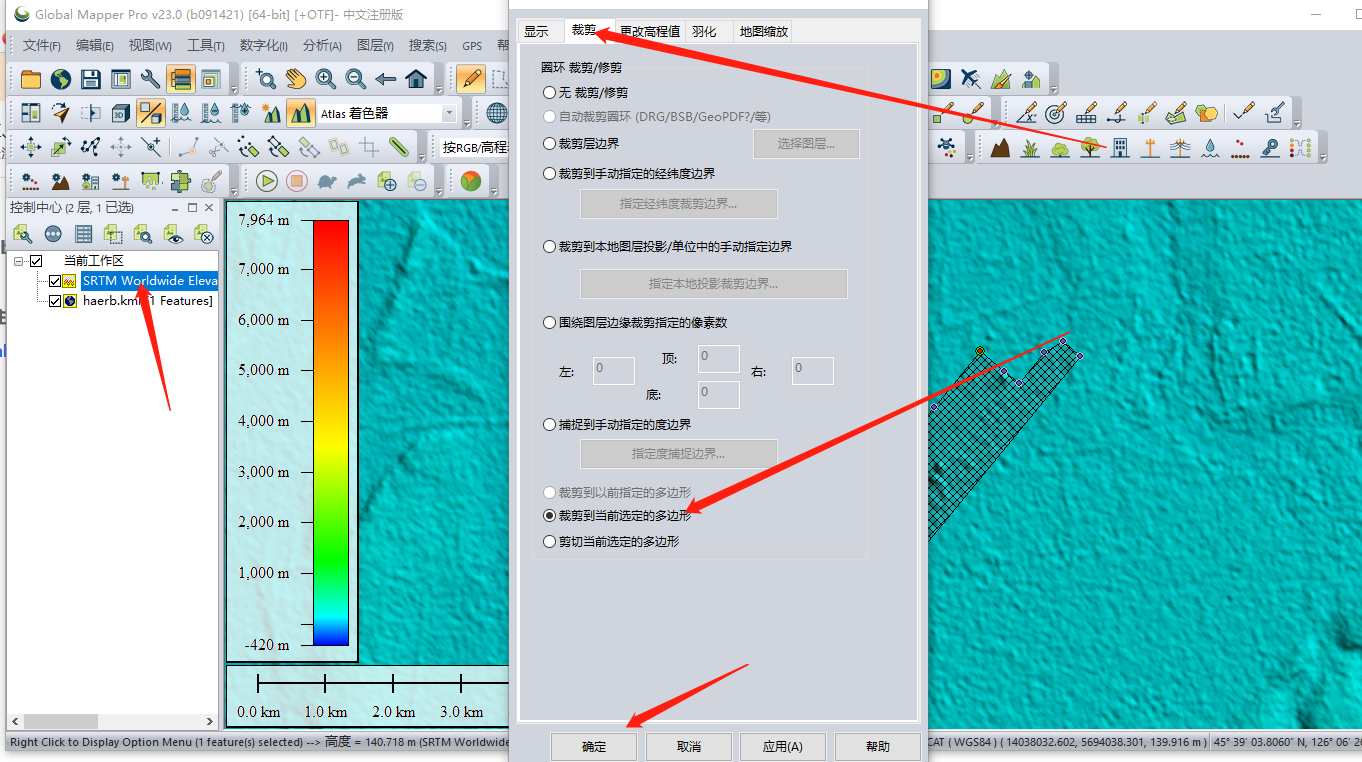Uncheck the 当前工作区 workspace checkbox
1362x762 pixels.
click(x=36, y=261)
